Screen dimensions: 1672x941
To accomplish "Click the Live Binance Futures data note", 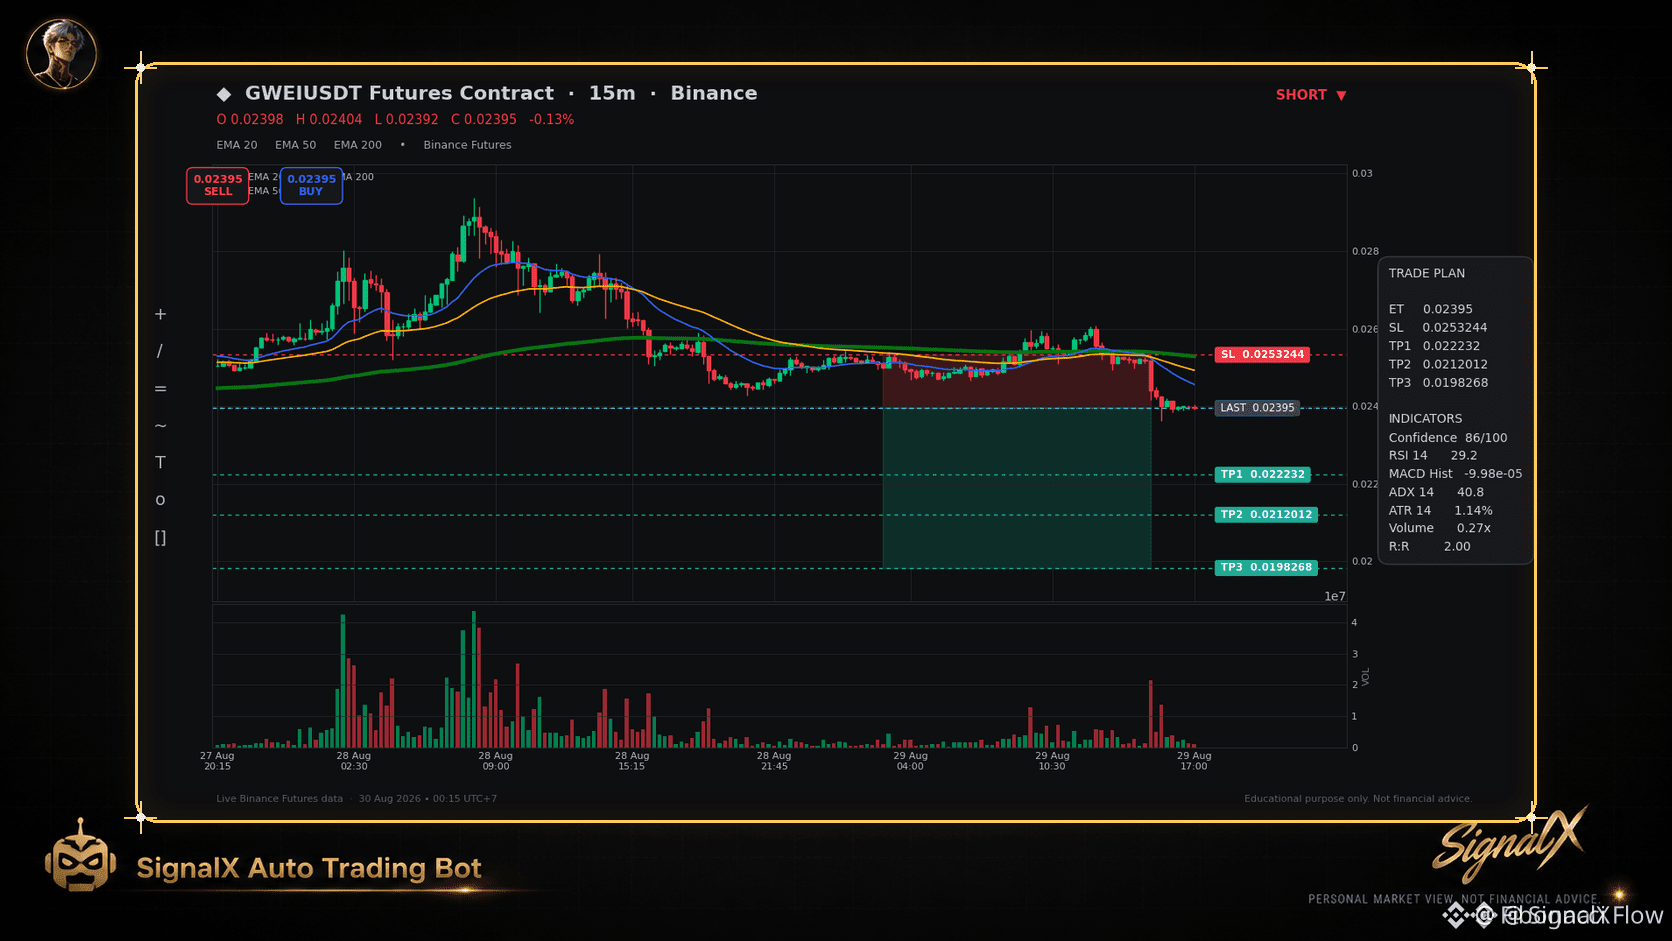I will point(279,799).
